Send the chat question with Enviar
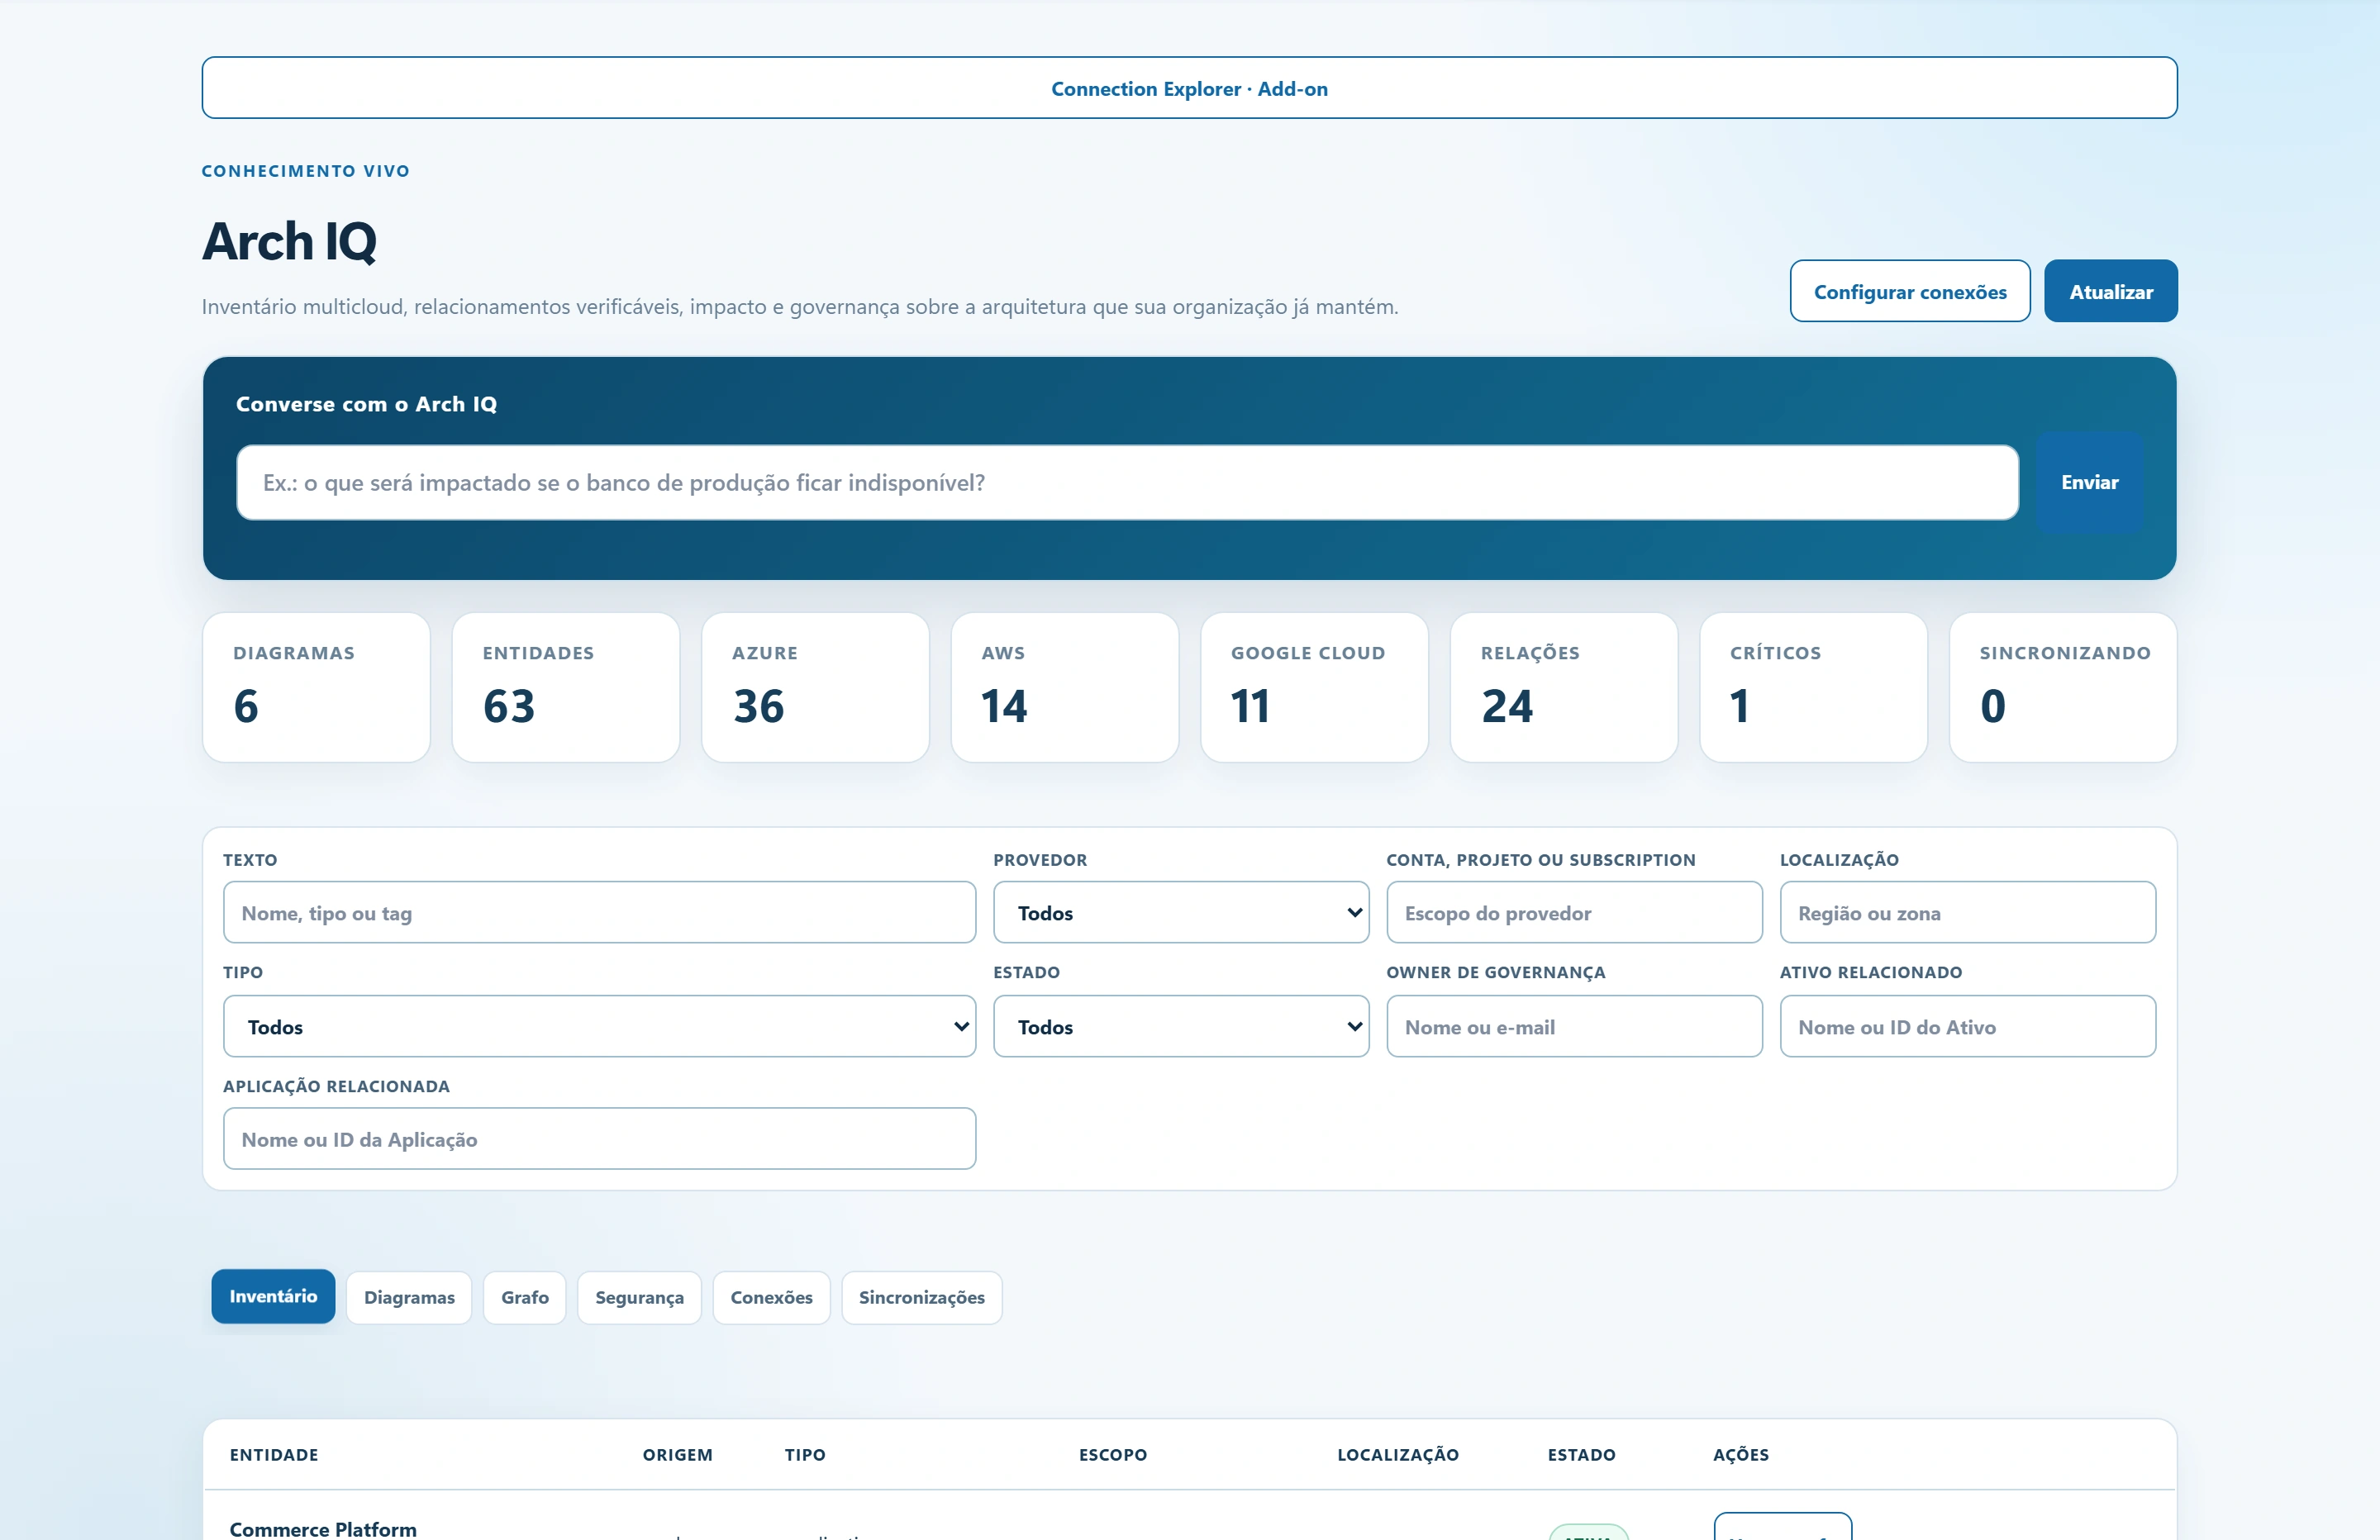 pos(2089,482)
